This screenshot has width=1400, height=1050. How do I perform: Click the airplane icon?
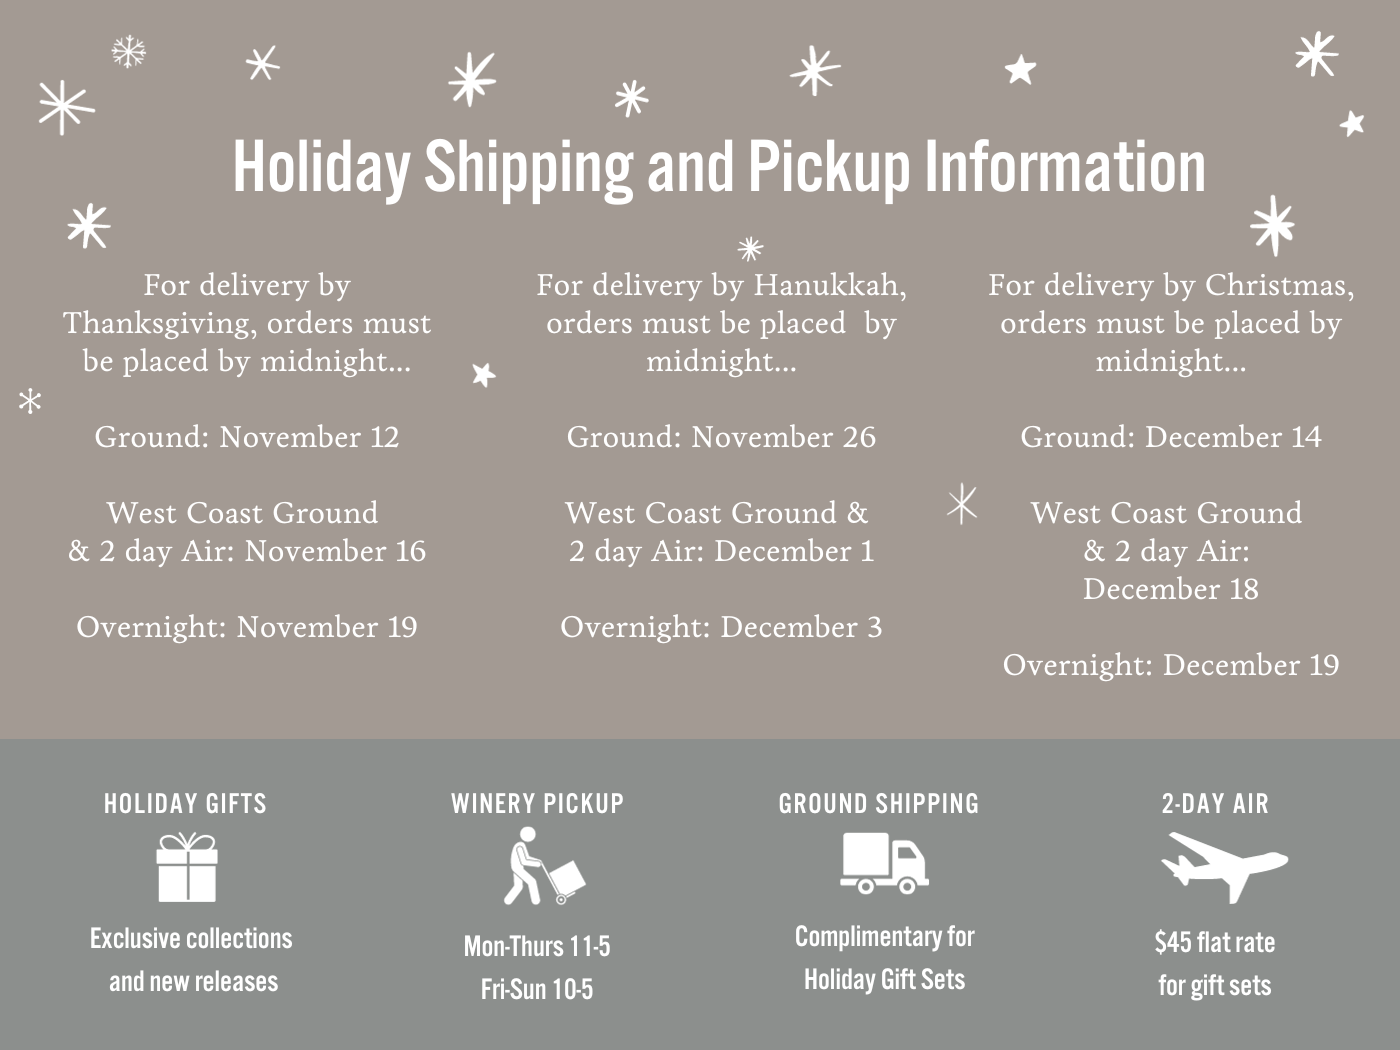pos(1224,867)
